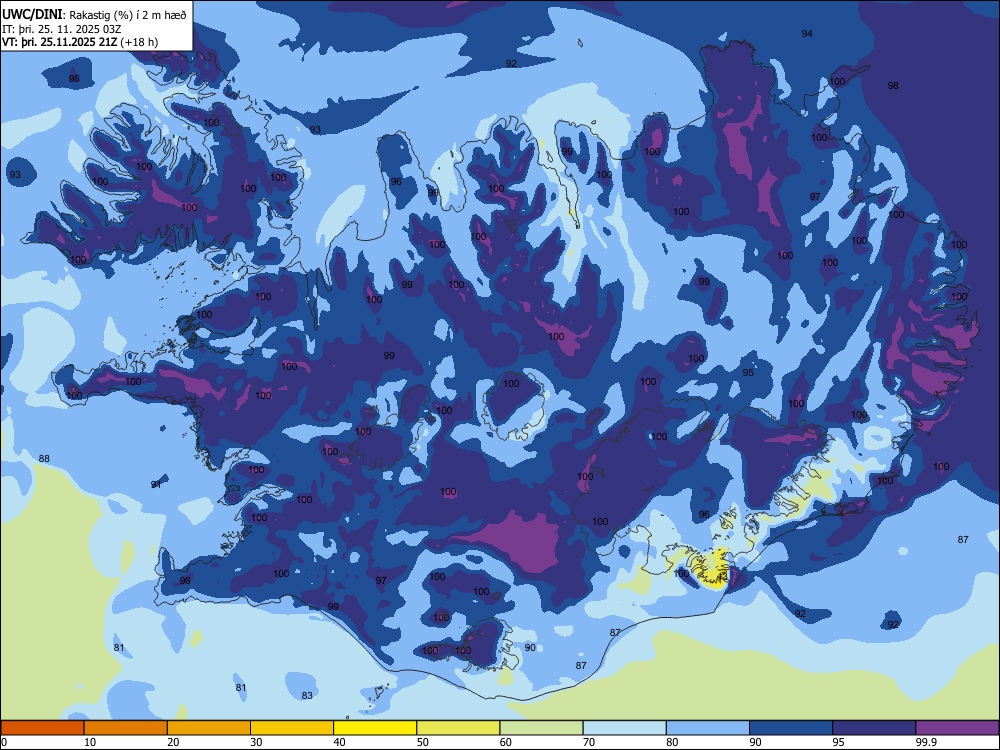Select the bright yellow 40–50 legend swatch
1000x750 pixels.
click(x=375, y=728)
